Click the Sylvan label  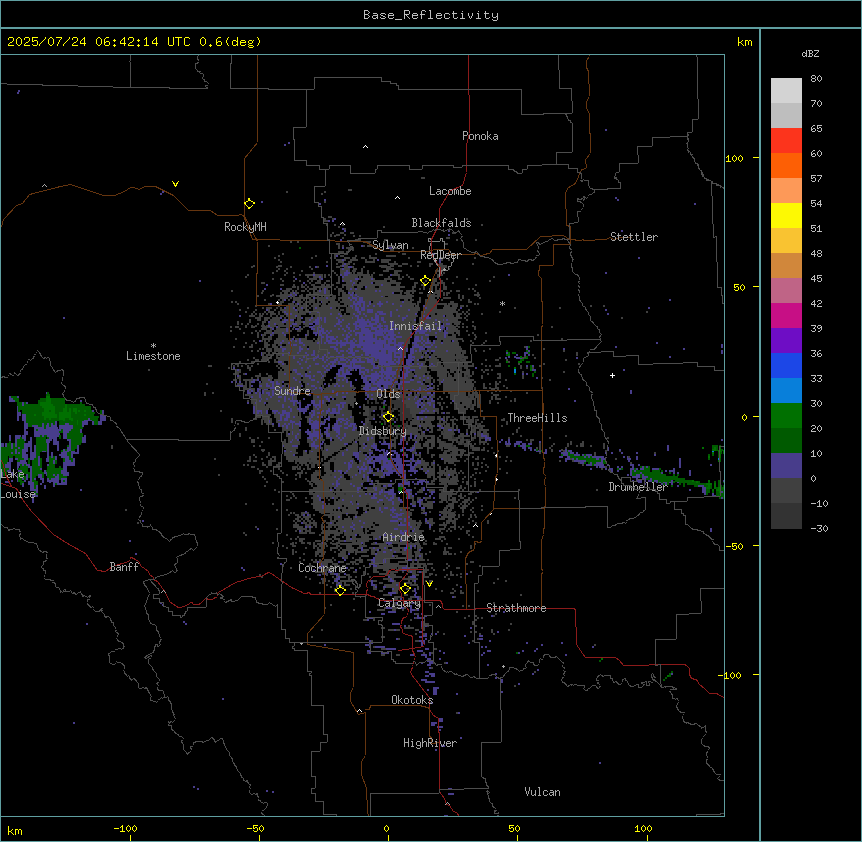(x=390, y=245)
